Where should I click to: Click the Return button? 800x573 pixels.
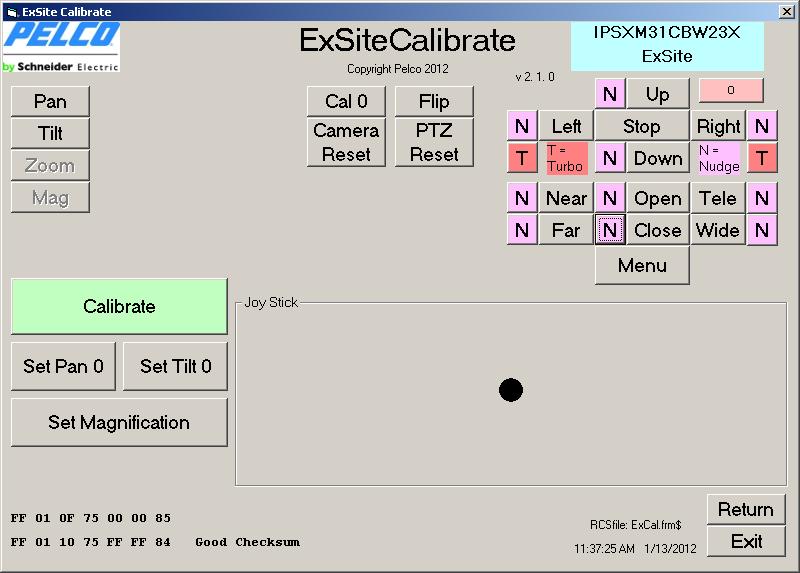point(746,509)
